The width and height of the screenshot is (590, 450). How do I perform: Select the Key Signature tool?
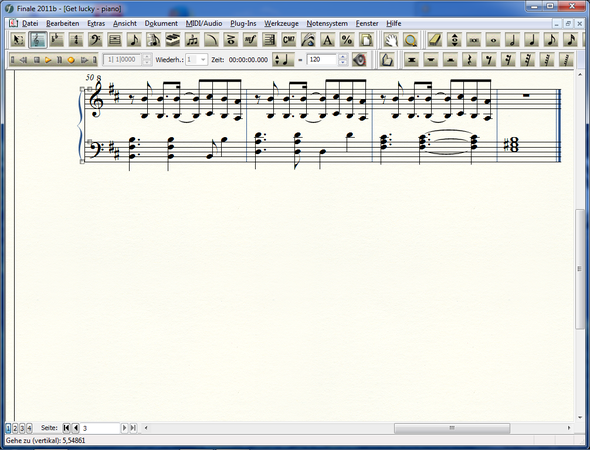pos(57,40)
